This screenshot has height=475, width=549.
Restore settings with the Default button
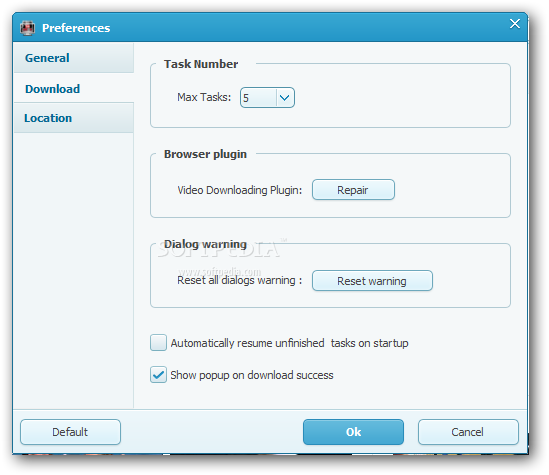pos(70,432)
